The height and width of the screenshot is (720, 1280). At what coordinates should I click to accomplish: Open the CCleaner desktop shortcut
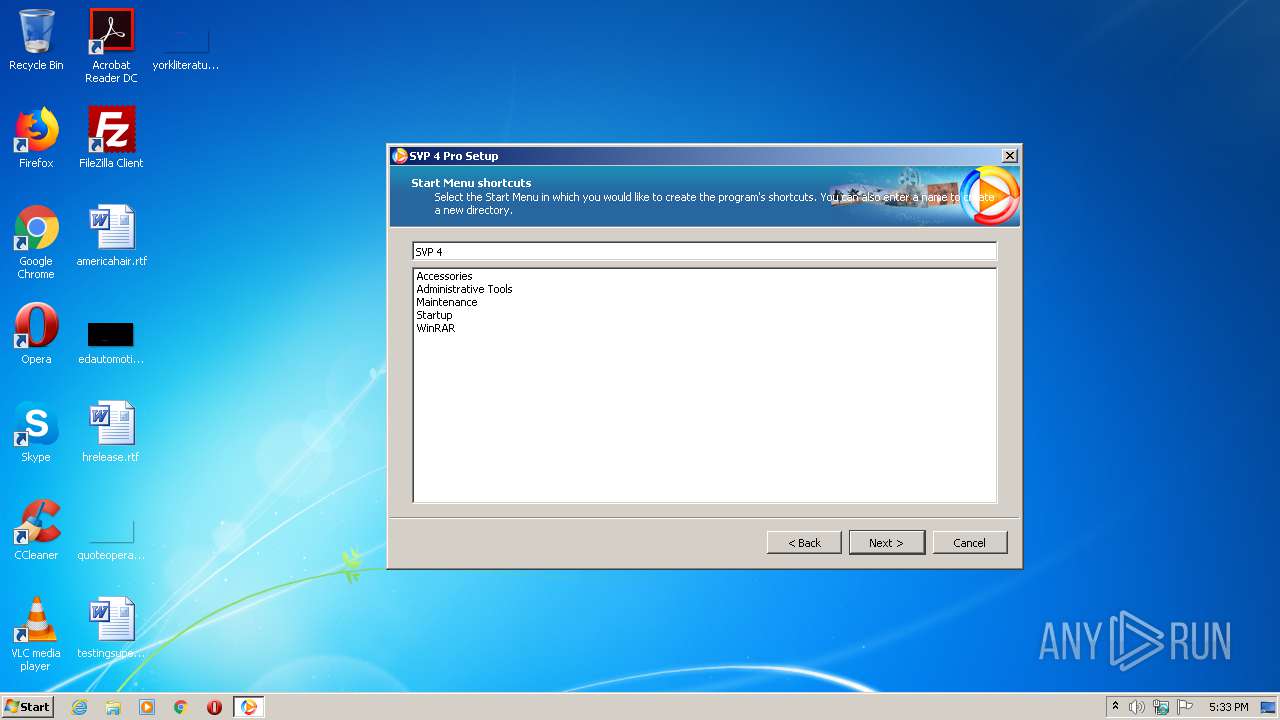tap(36, 530)
